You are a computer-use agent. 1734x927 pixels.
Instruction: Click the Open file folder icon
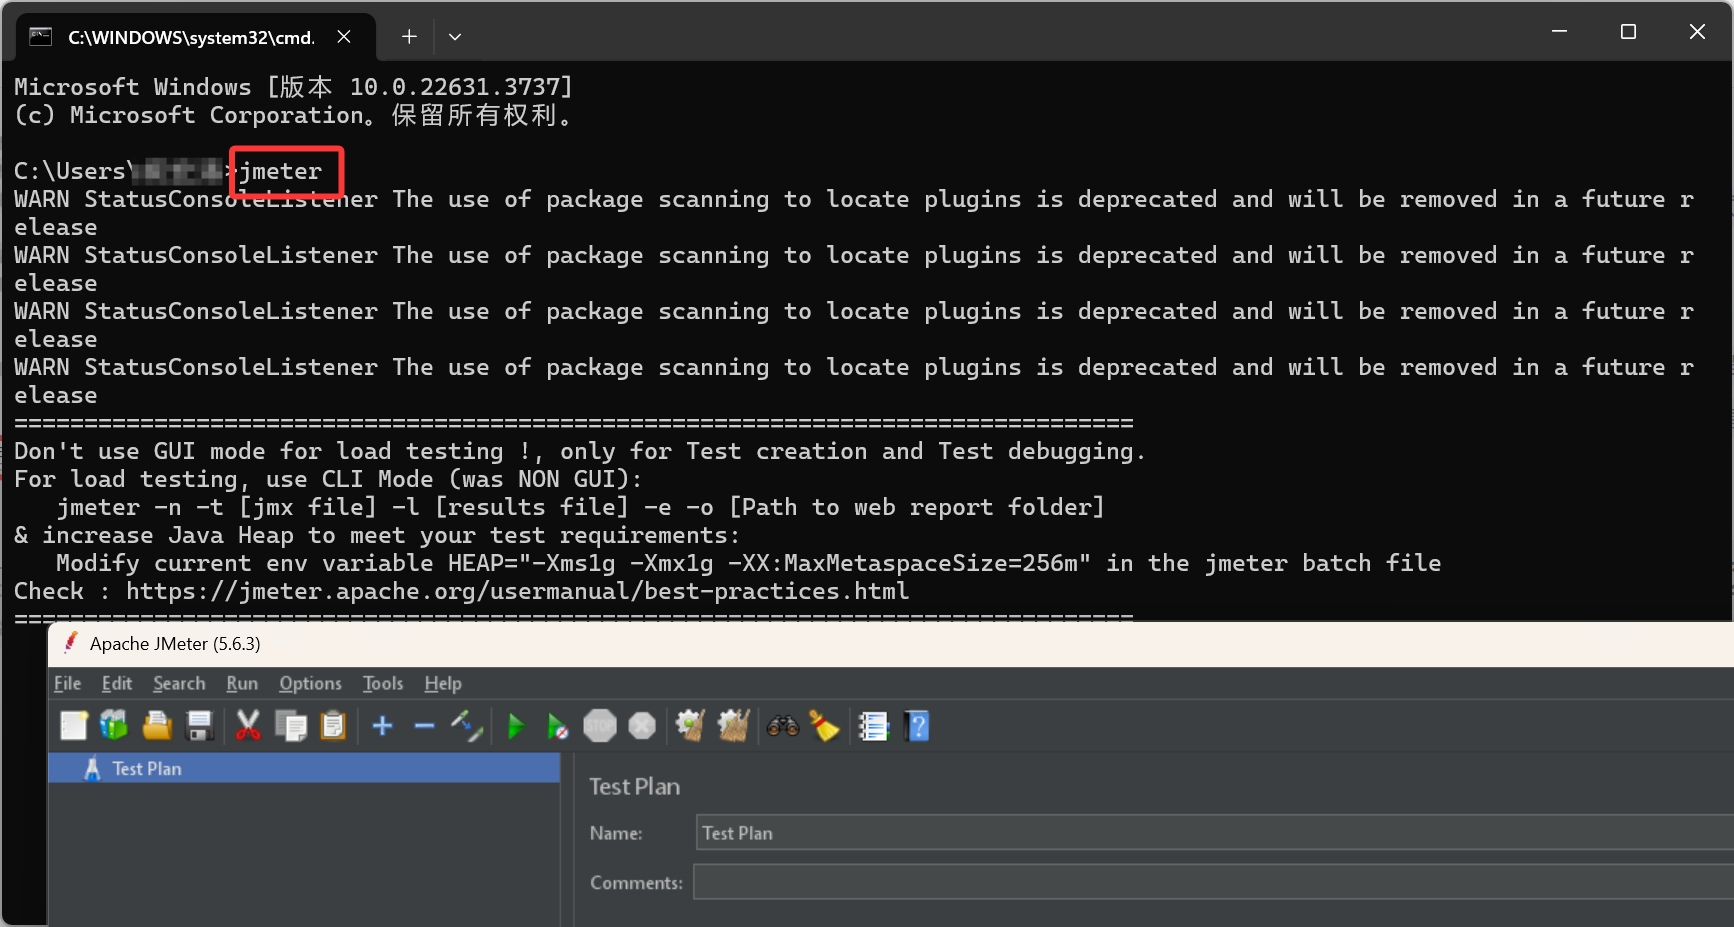pos(157,726)
